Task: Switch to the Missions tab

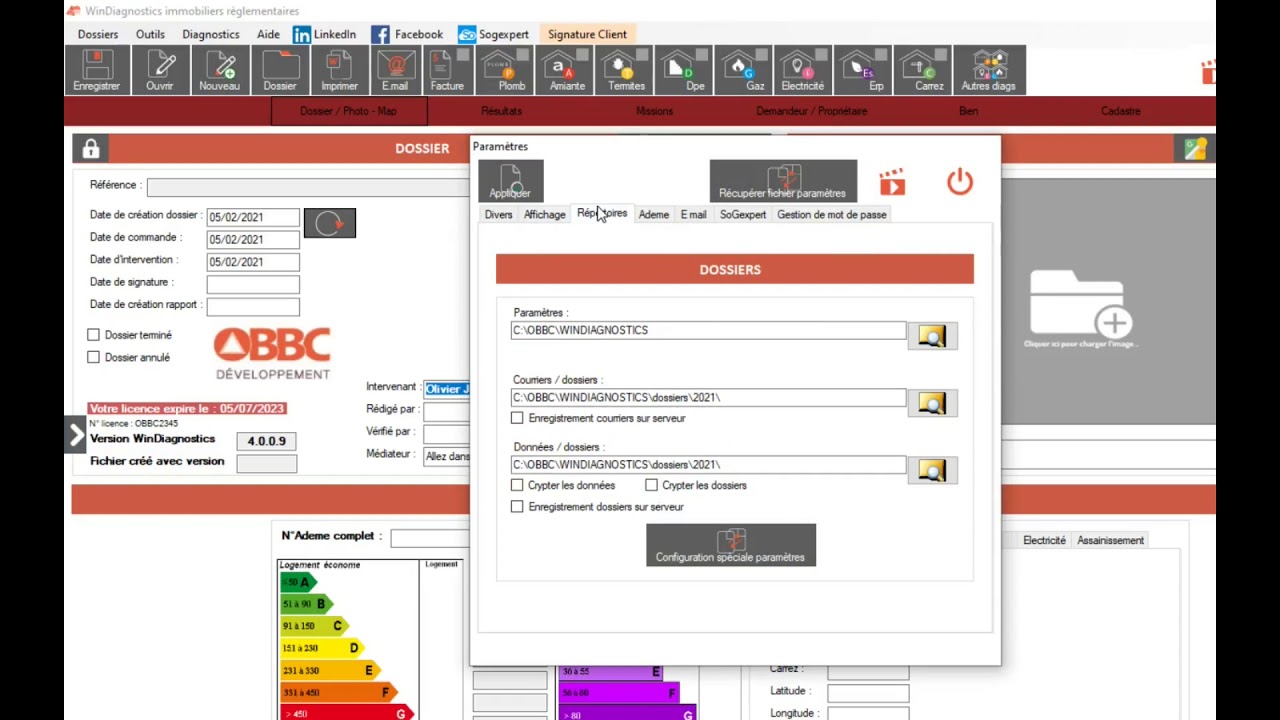Action: point(654,111)
